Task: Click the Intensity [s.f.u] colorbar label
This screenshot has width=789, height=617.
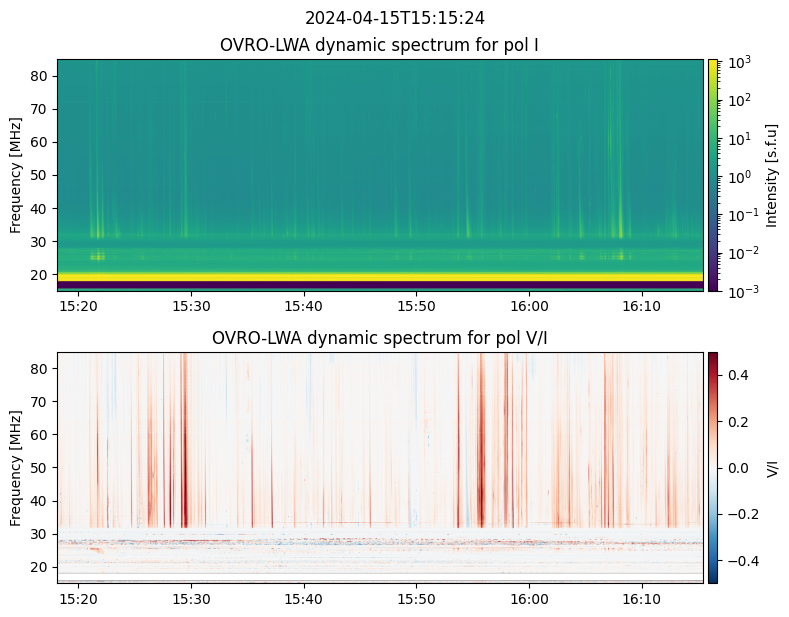Action: (x=771, y=175)
